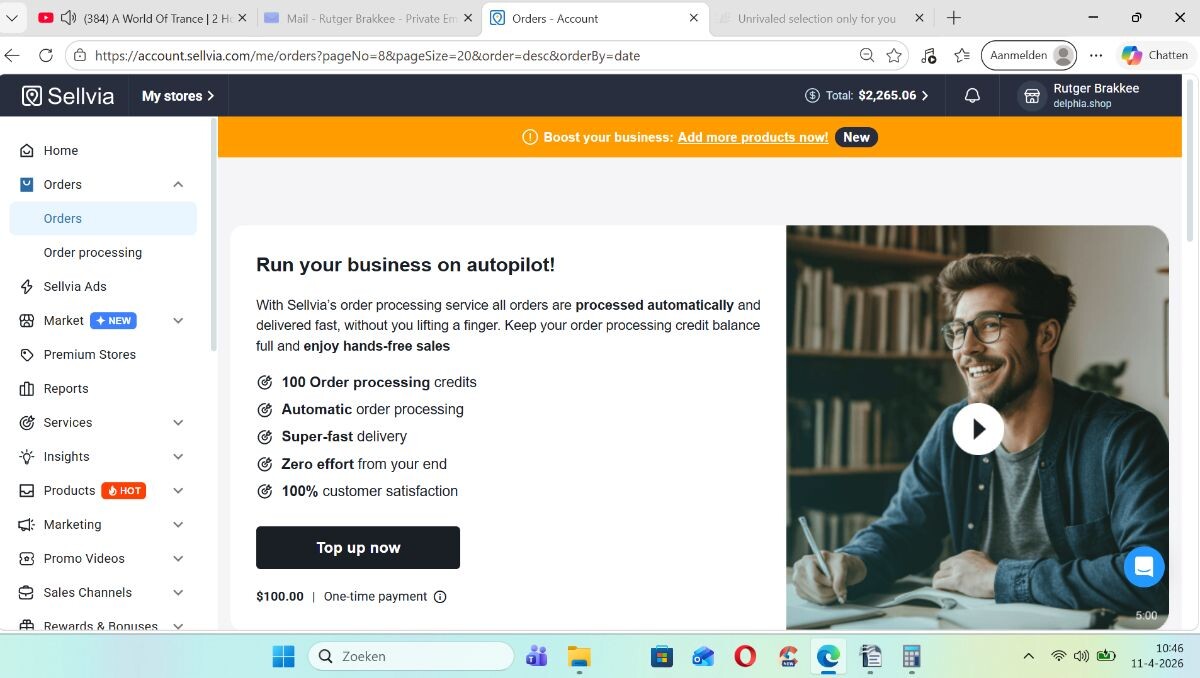The image size is (1200, 678).
Task: Refresh the page with reload icon
Action: (x=45, y=55)
